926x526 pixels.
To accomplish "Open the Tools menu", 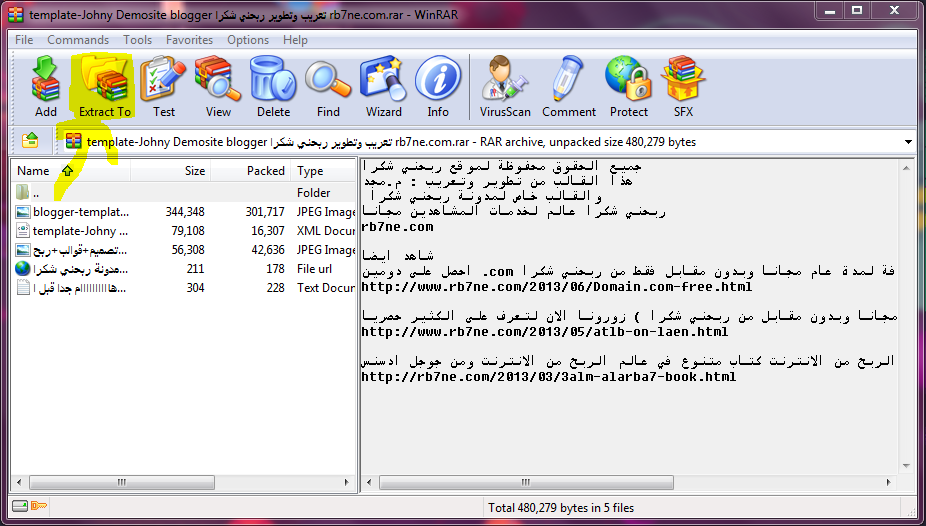I will 138,40.
